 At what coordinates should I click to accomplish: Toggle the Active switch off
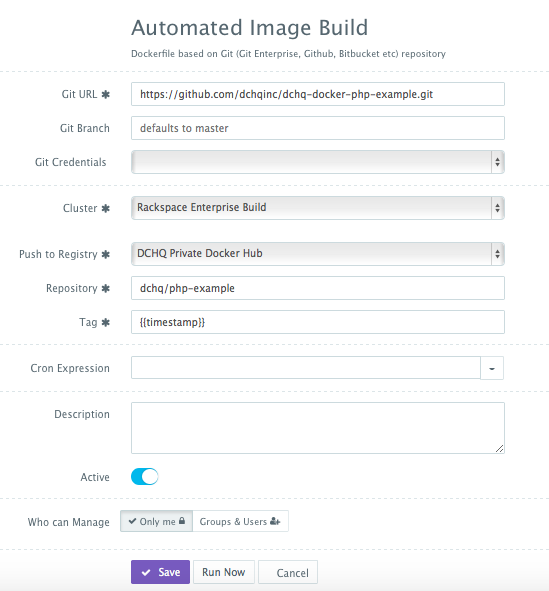pos(145,476)
